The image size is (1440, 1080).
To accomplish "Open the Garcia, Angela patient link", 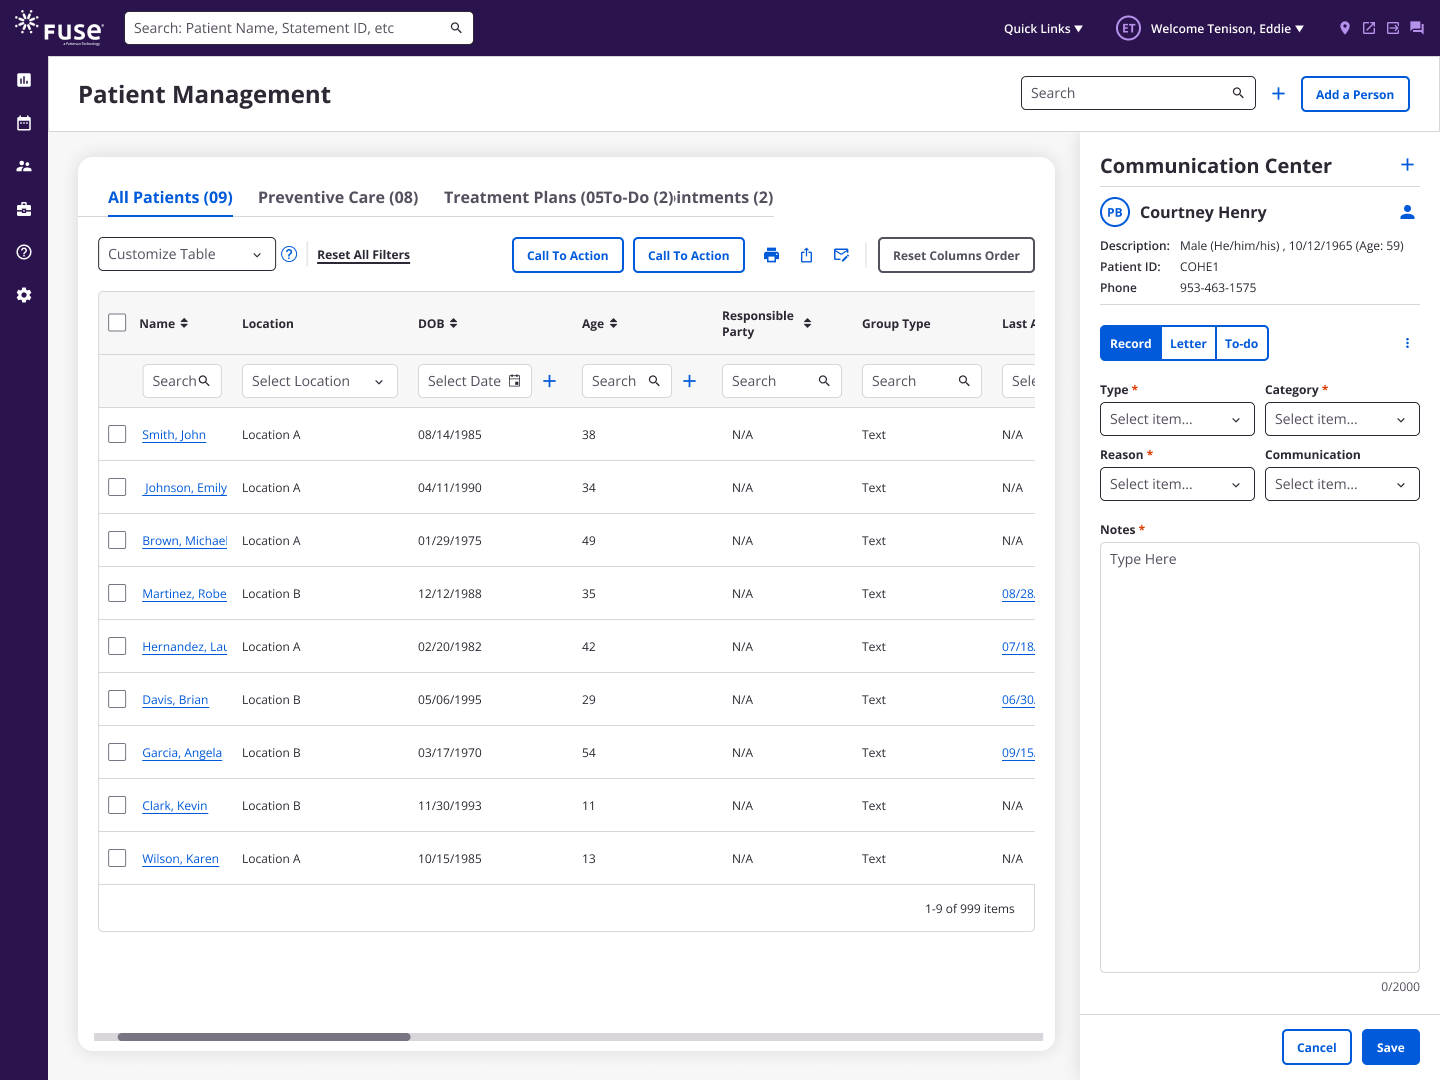I will coord(182,752).
